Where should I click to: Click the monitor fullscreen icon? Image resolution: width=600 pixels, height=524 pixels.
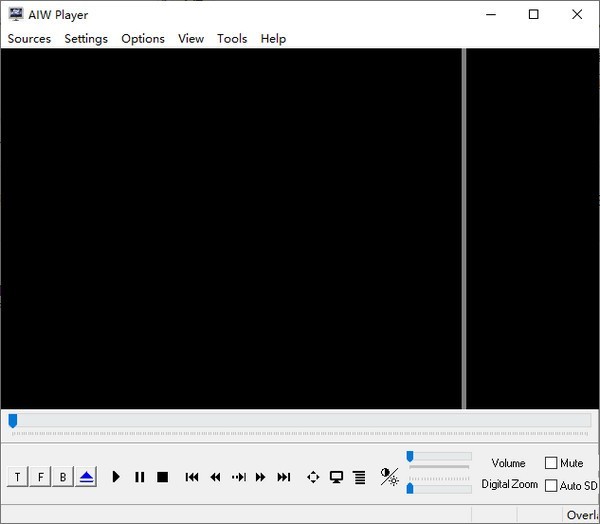click(x=336, y=477)
